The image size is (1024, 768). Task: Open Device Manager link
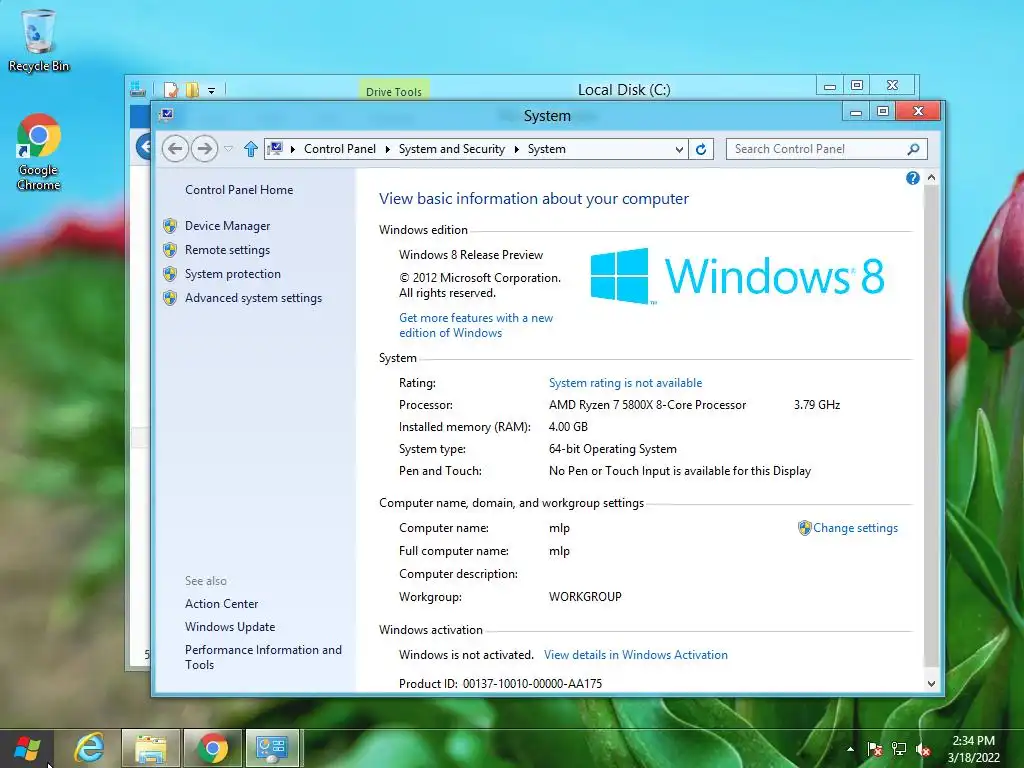[x=227, y=226]
